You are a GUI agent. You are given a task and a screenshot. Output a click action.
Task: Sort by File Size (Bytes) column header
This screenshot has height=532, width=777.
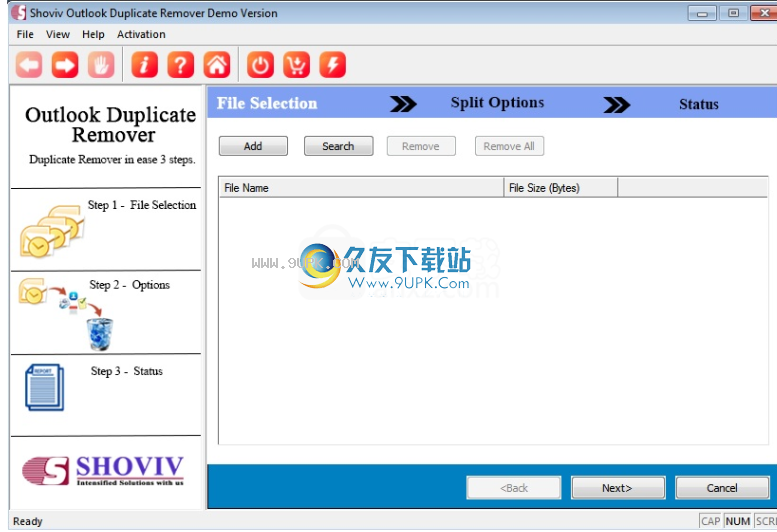pos(560,188)
